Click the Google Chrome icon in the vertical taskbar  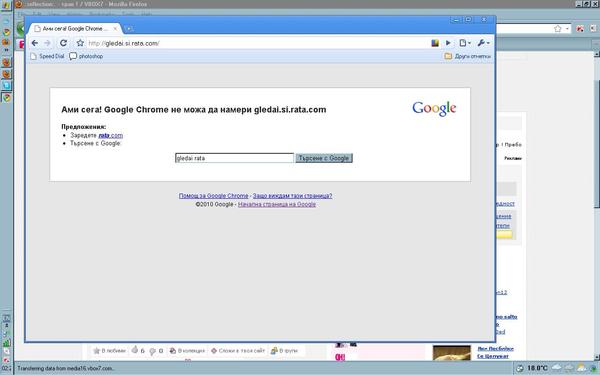6,97
